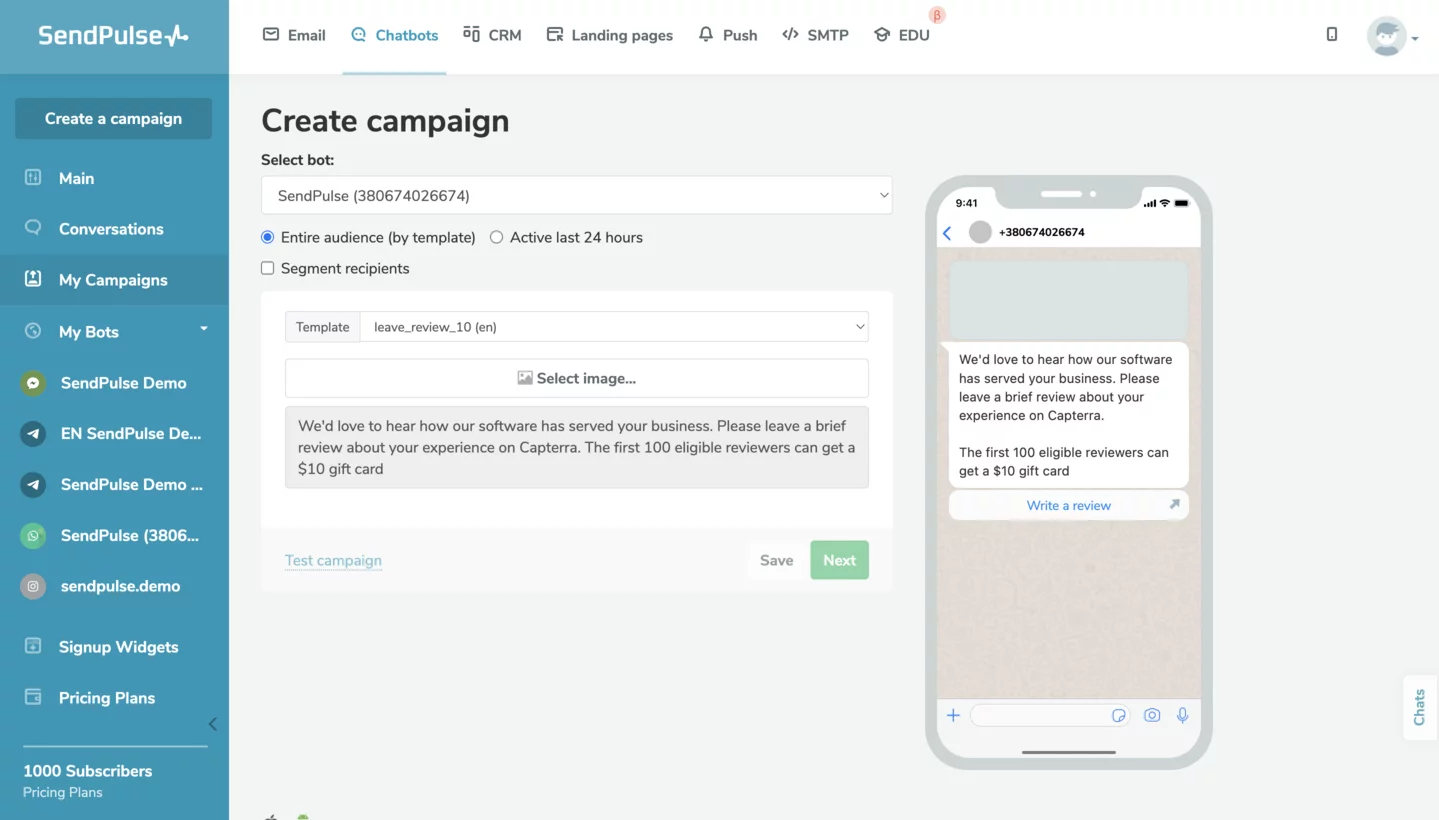The width and height of the screenshot is (1439, 820).
Task: Open Signup Widgets
Action: coord(114,647)
